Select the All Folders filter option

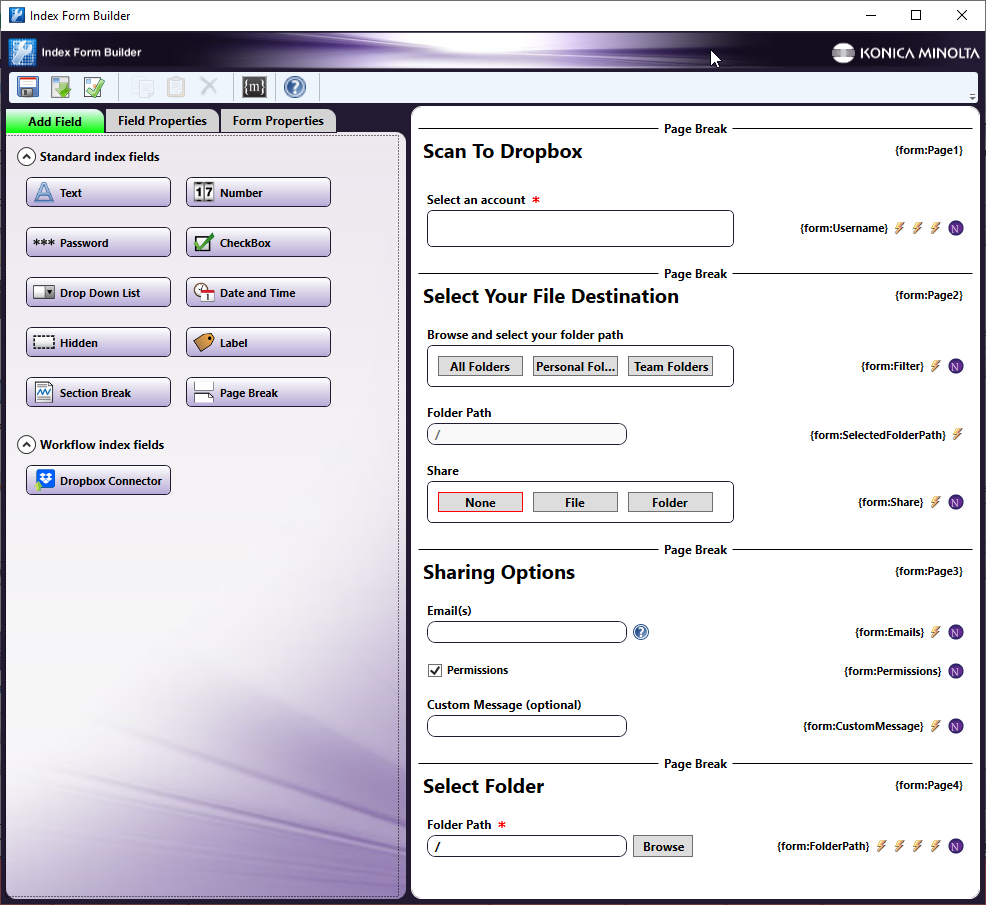coord(480,367)
